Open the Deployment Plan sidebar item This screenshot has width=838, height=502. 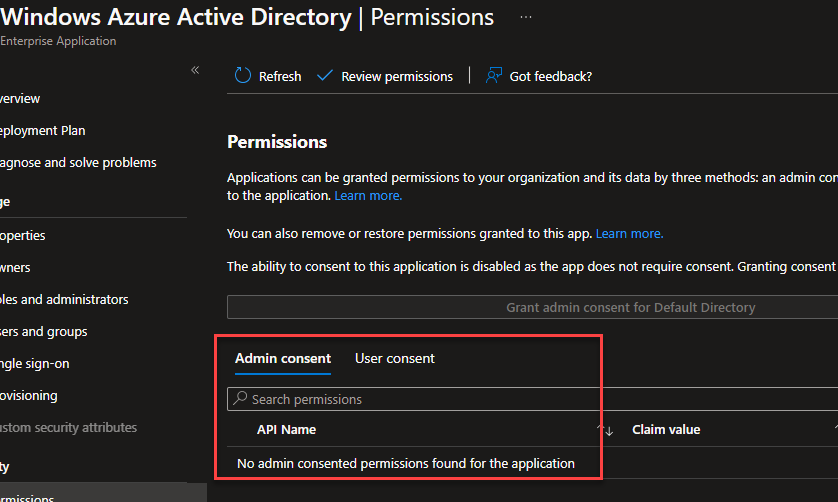pyautogui.click(x=43, y=130)
